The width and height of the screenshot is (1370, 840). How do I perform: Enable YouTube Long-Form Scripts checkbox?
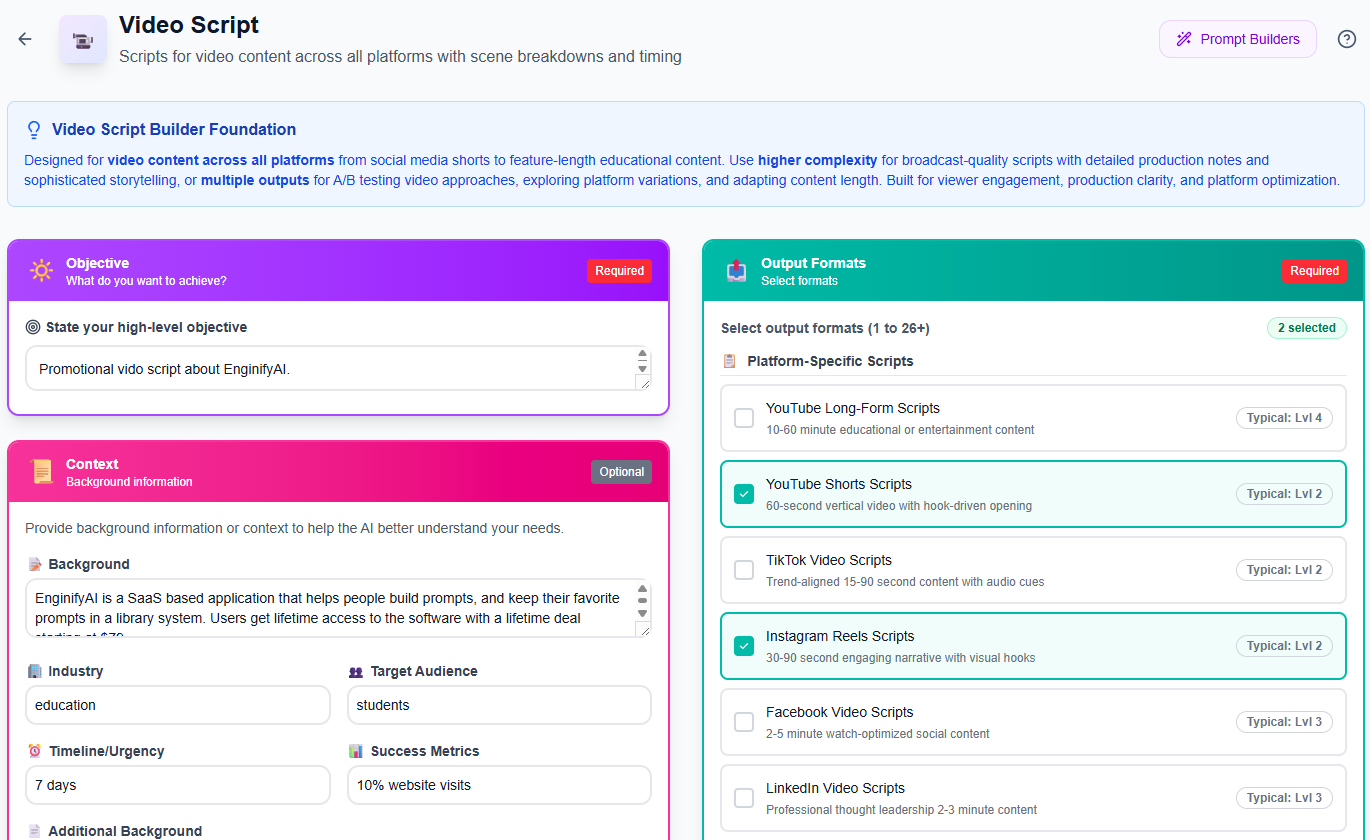[744, 418]
